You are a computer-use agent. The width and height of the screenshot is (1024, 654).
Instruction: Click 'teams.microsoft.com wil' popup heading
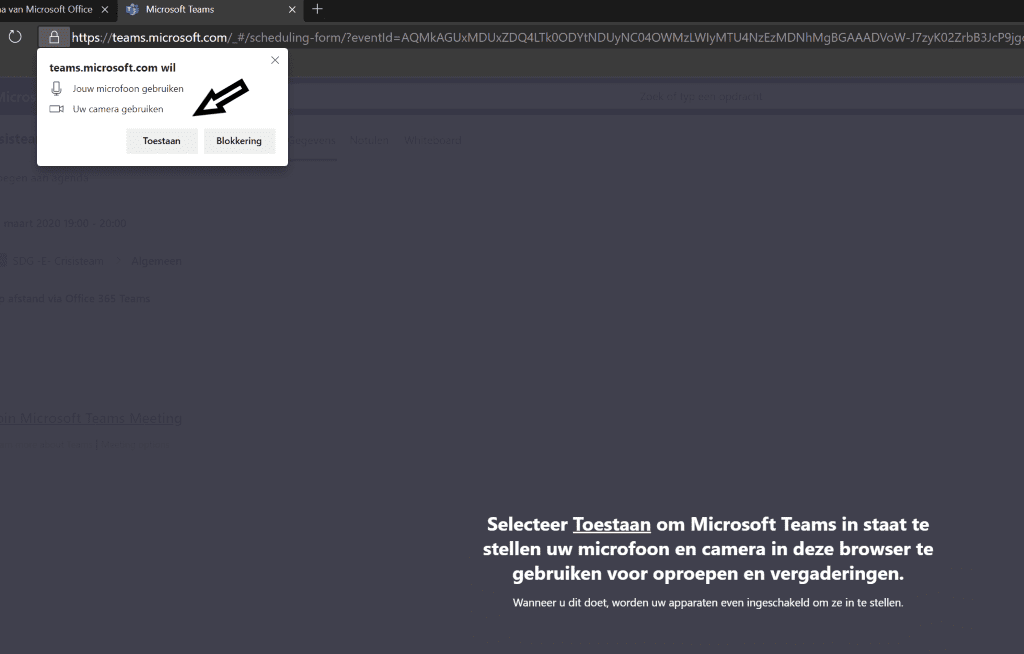(x=112, y=67)
